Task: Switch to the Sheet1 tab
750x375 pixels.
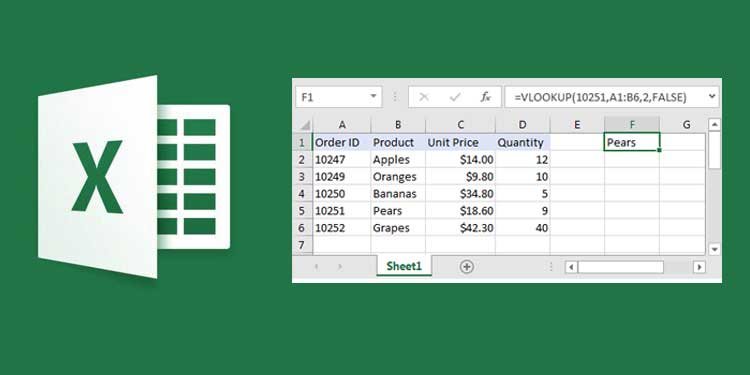Action: click(404, 266)
